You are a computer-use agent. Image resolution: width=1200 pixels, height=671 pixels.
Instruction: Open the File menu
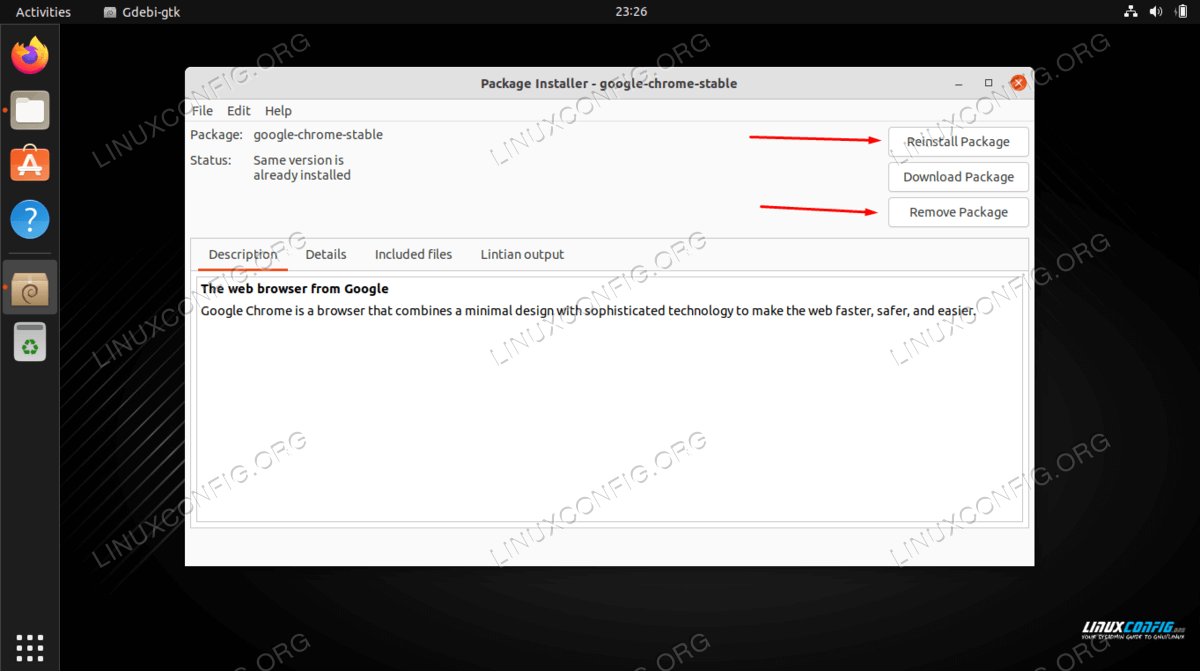click(x=202, y=111)
